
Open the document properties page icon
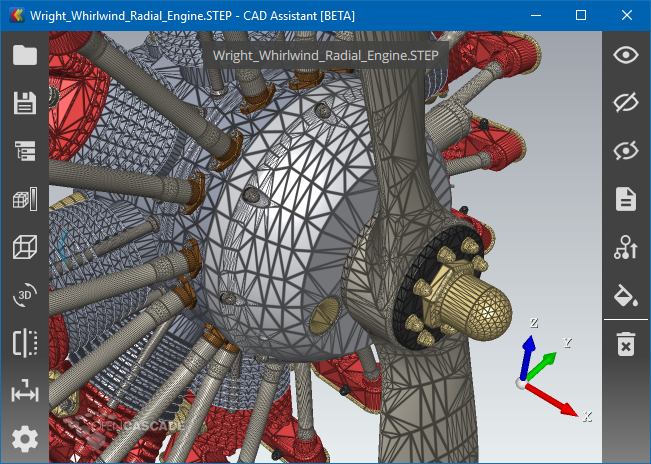tap(626, 199)
